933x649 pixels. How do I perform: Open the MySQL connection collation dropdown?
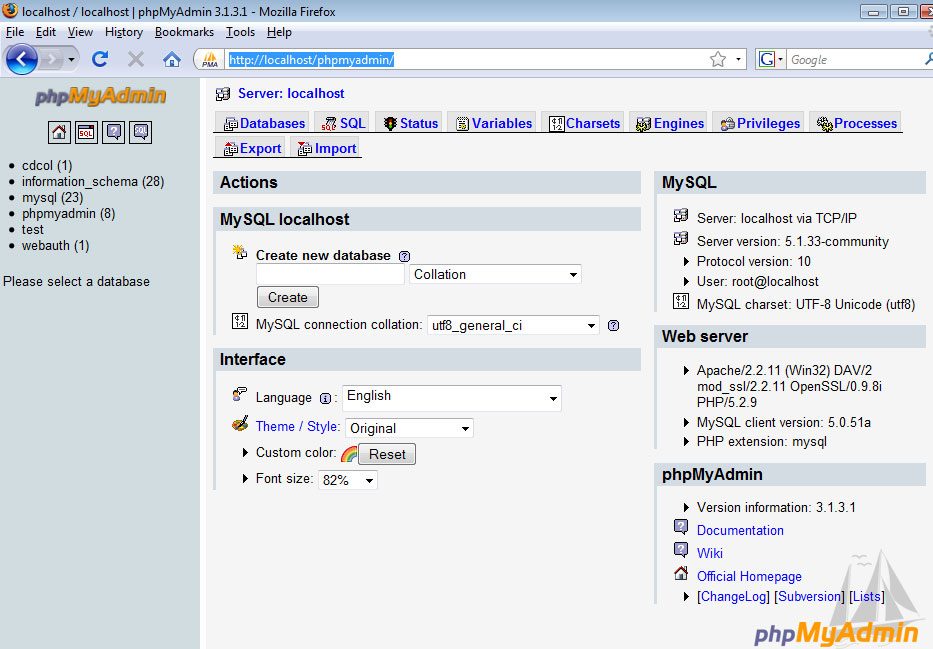(513, 325)
